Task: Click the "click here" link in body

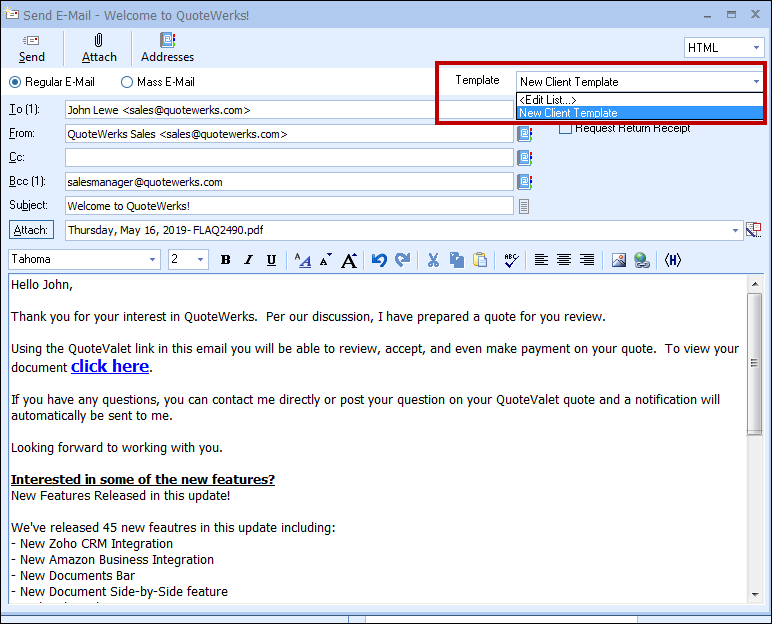Action: click(110, 366)
